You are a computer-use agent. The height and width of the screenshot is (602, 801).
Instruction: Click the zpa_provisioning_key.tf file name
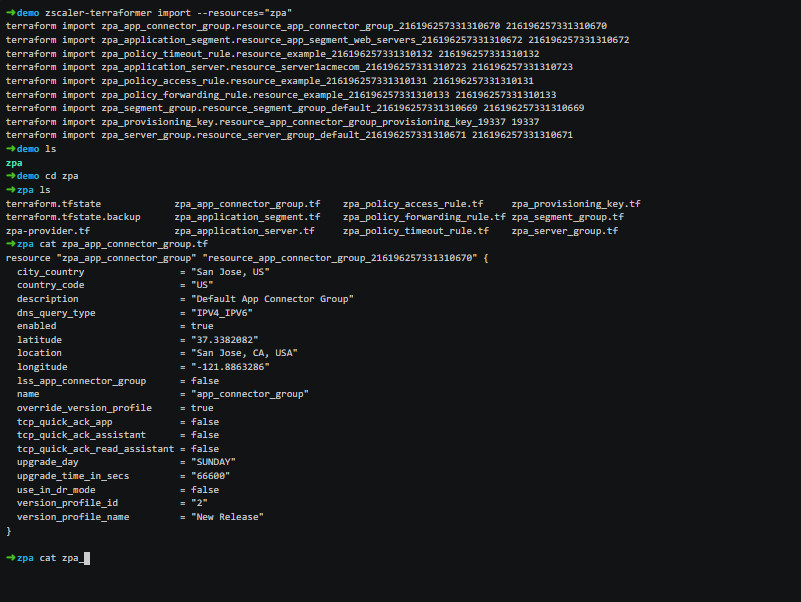pyautogui.click(x=576, y=203)
